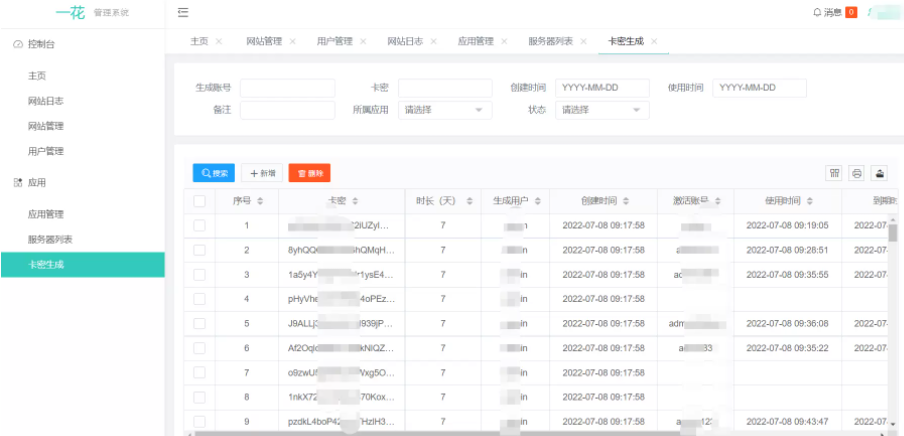Click the print table icon
This screenshot has height=436, width=904.
coord(857,173)
